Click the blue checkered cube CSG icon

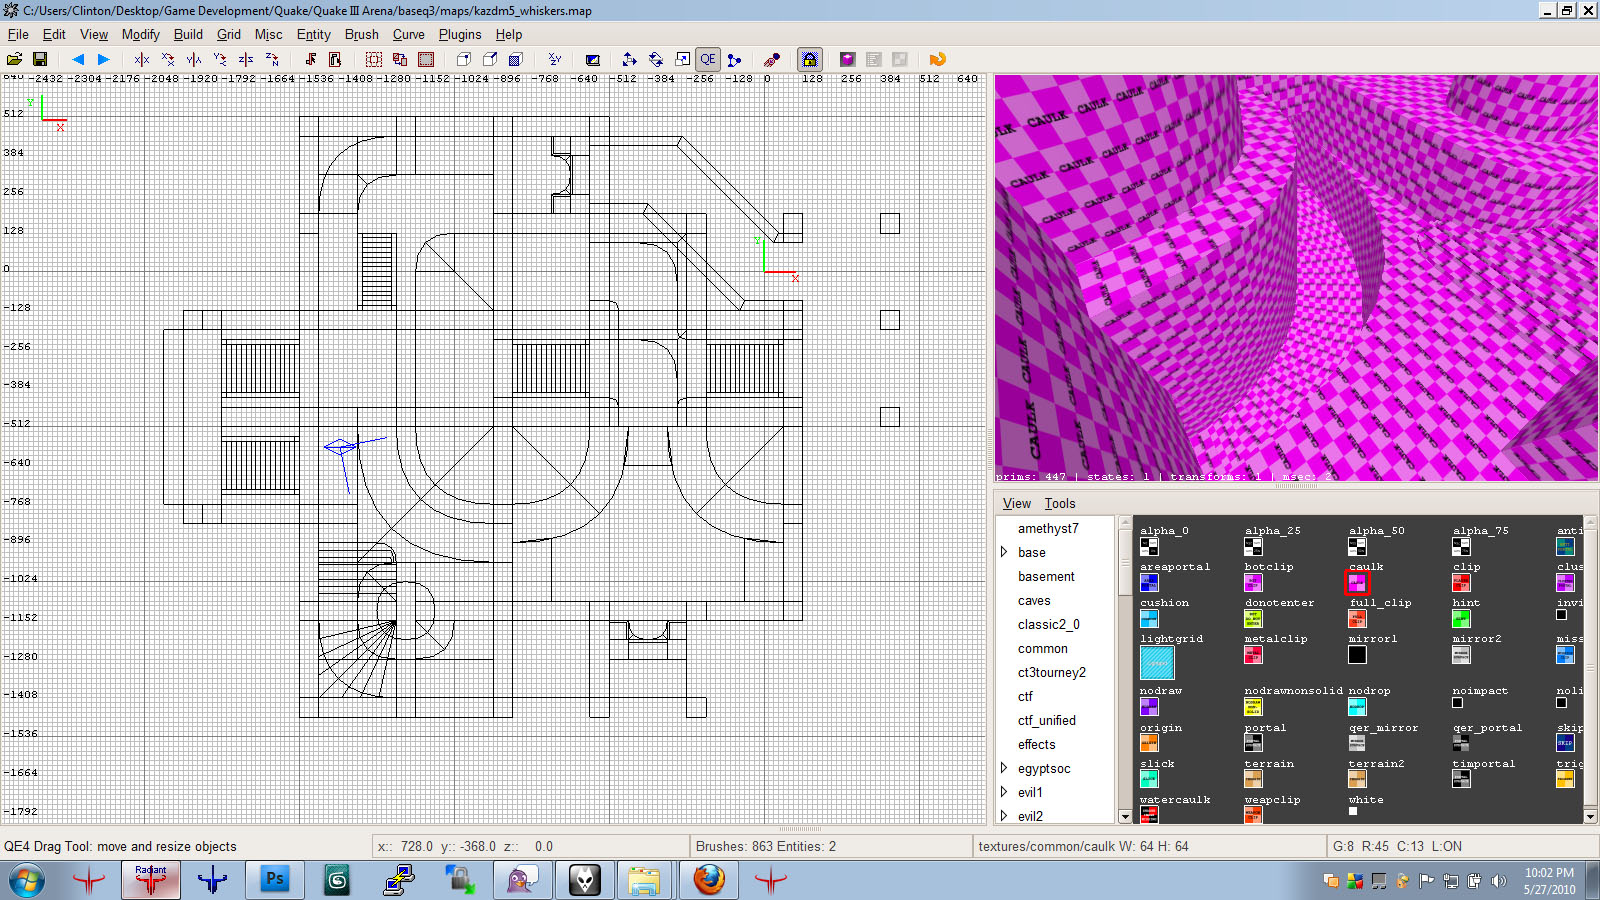coord(516,60)
